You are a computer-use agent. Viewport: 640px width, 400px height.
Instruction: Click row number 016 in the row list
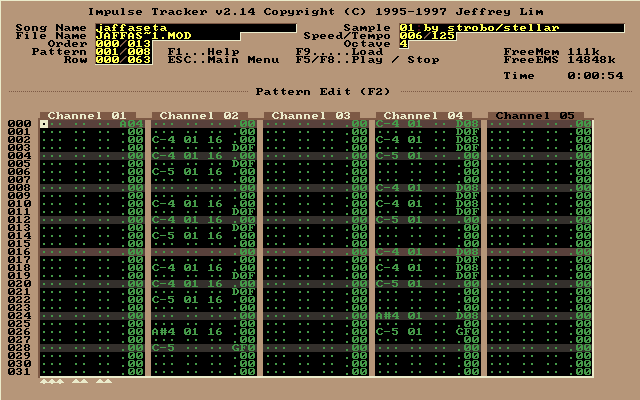pyautogui.click(x=19, y=252)
